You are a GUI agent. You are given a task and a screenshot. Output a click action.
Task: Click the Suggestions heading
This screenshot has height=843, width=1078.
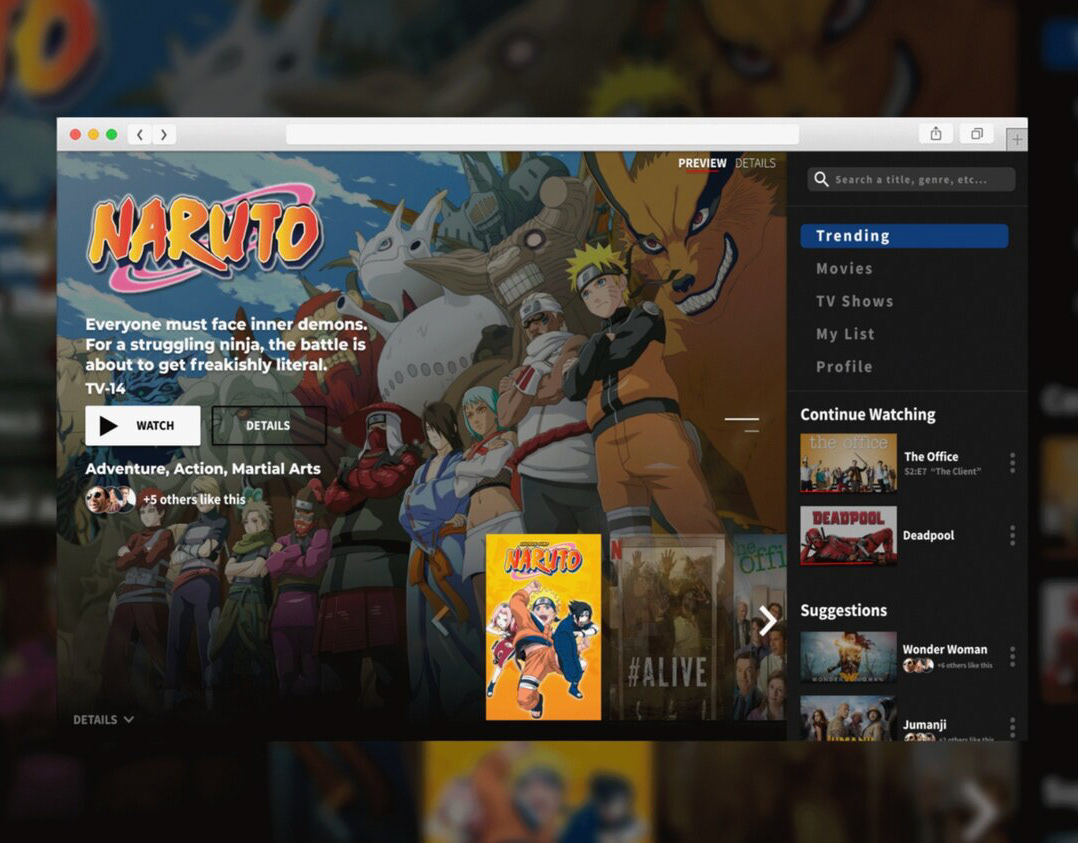coord(844,611)
